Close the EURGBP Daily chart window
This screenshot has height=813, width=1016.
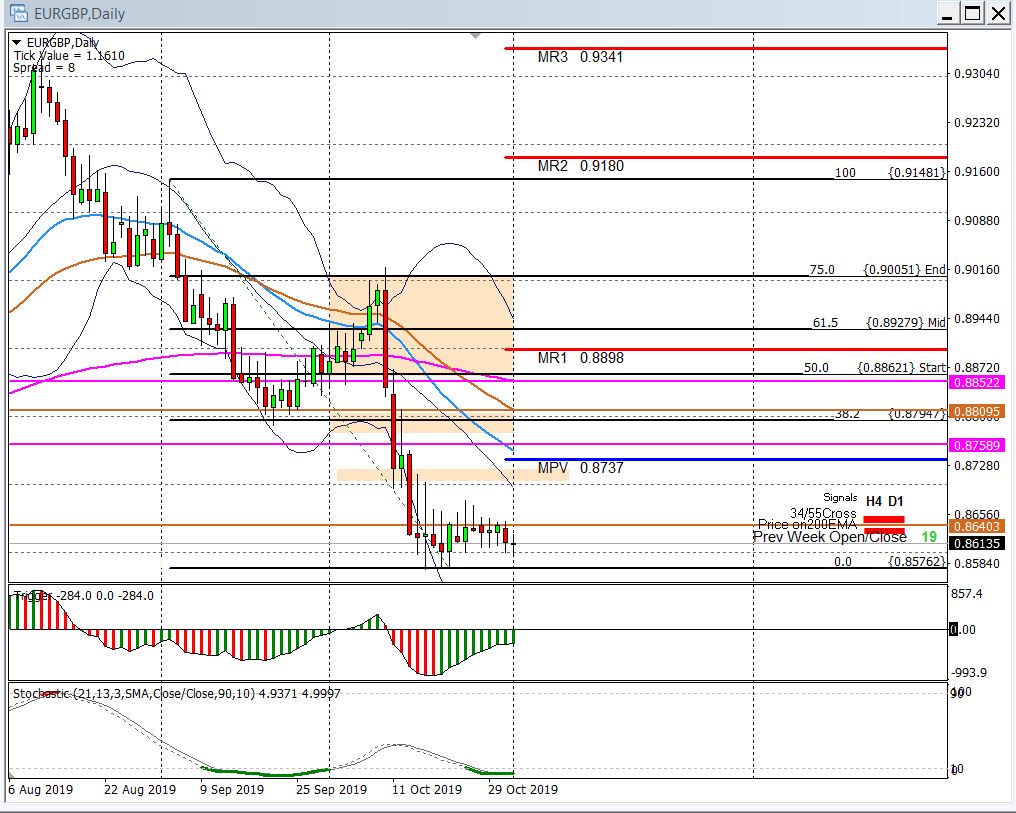click(x=998, y=13)
